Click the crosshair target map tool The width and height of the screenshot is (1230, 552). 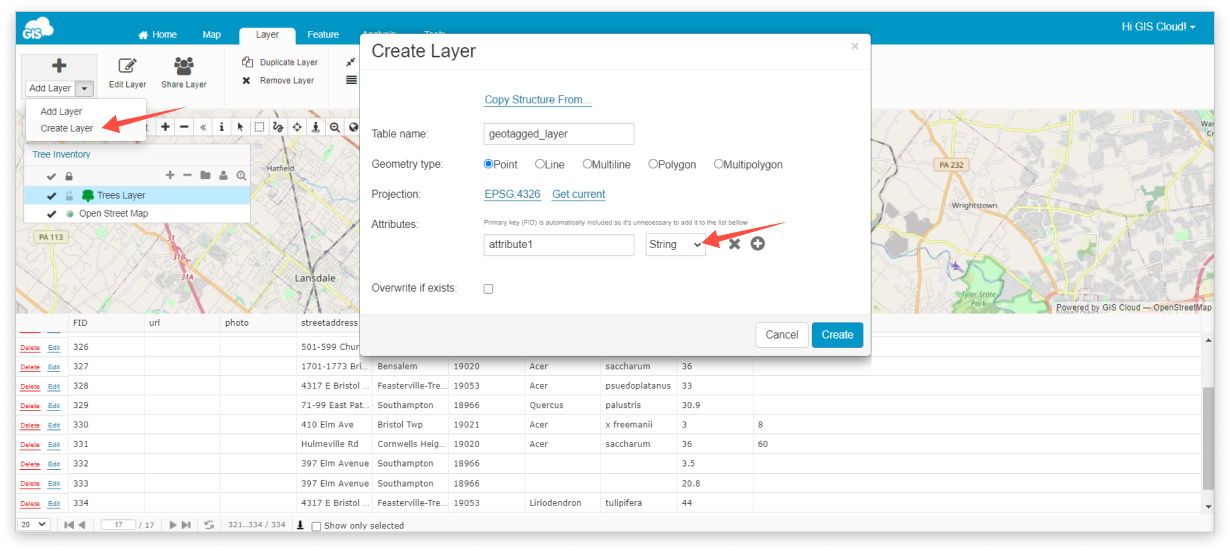(297, 127)
